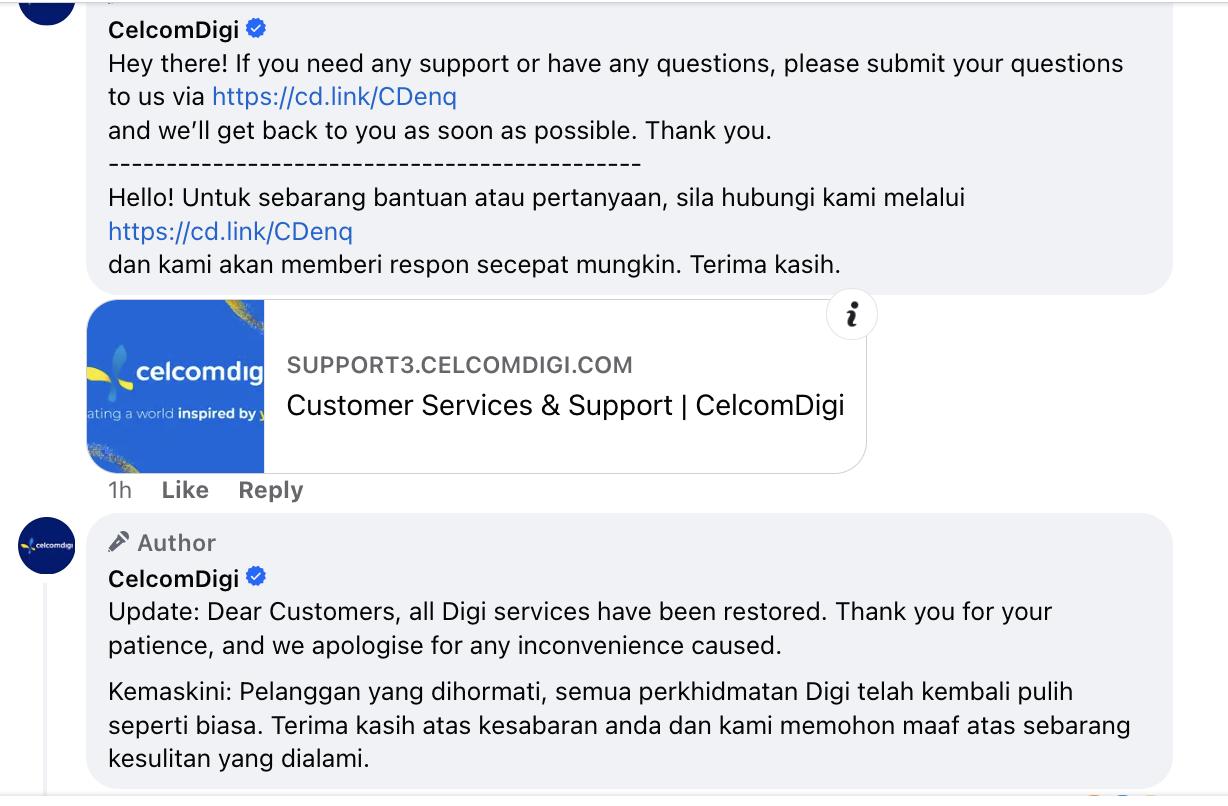This screenshot has height=806, width=1228.
Task: Open the CelcomDigi link preview thumbnail image
Action: [x=176, y=386]
